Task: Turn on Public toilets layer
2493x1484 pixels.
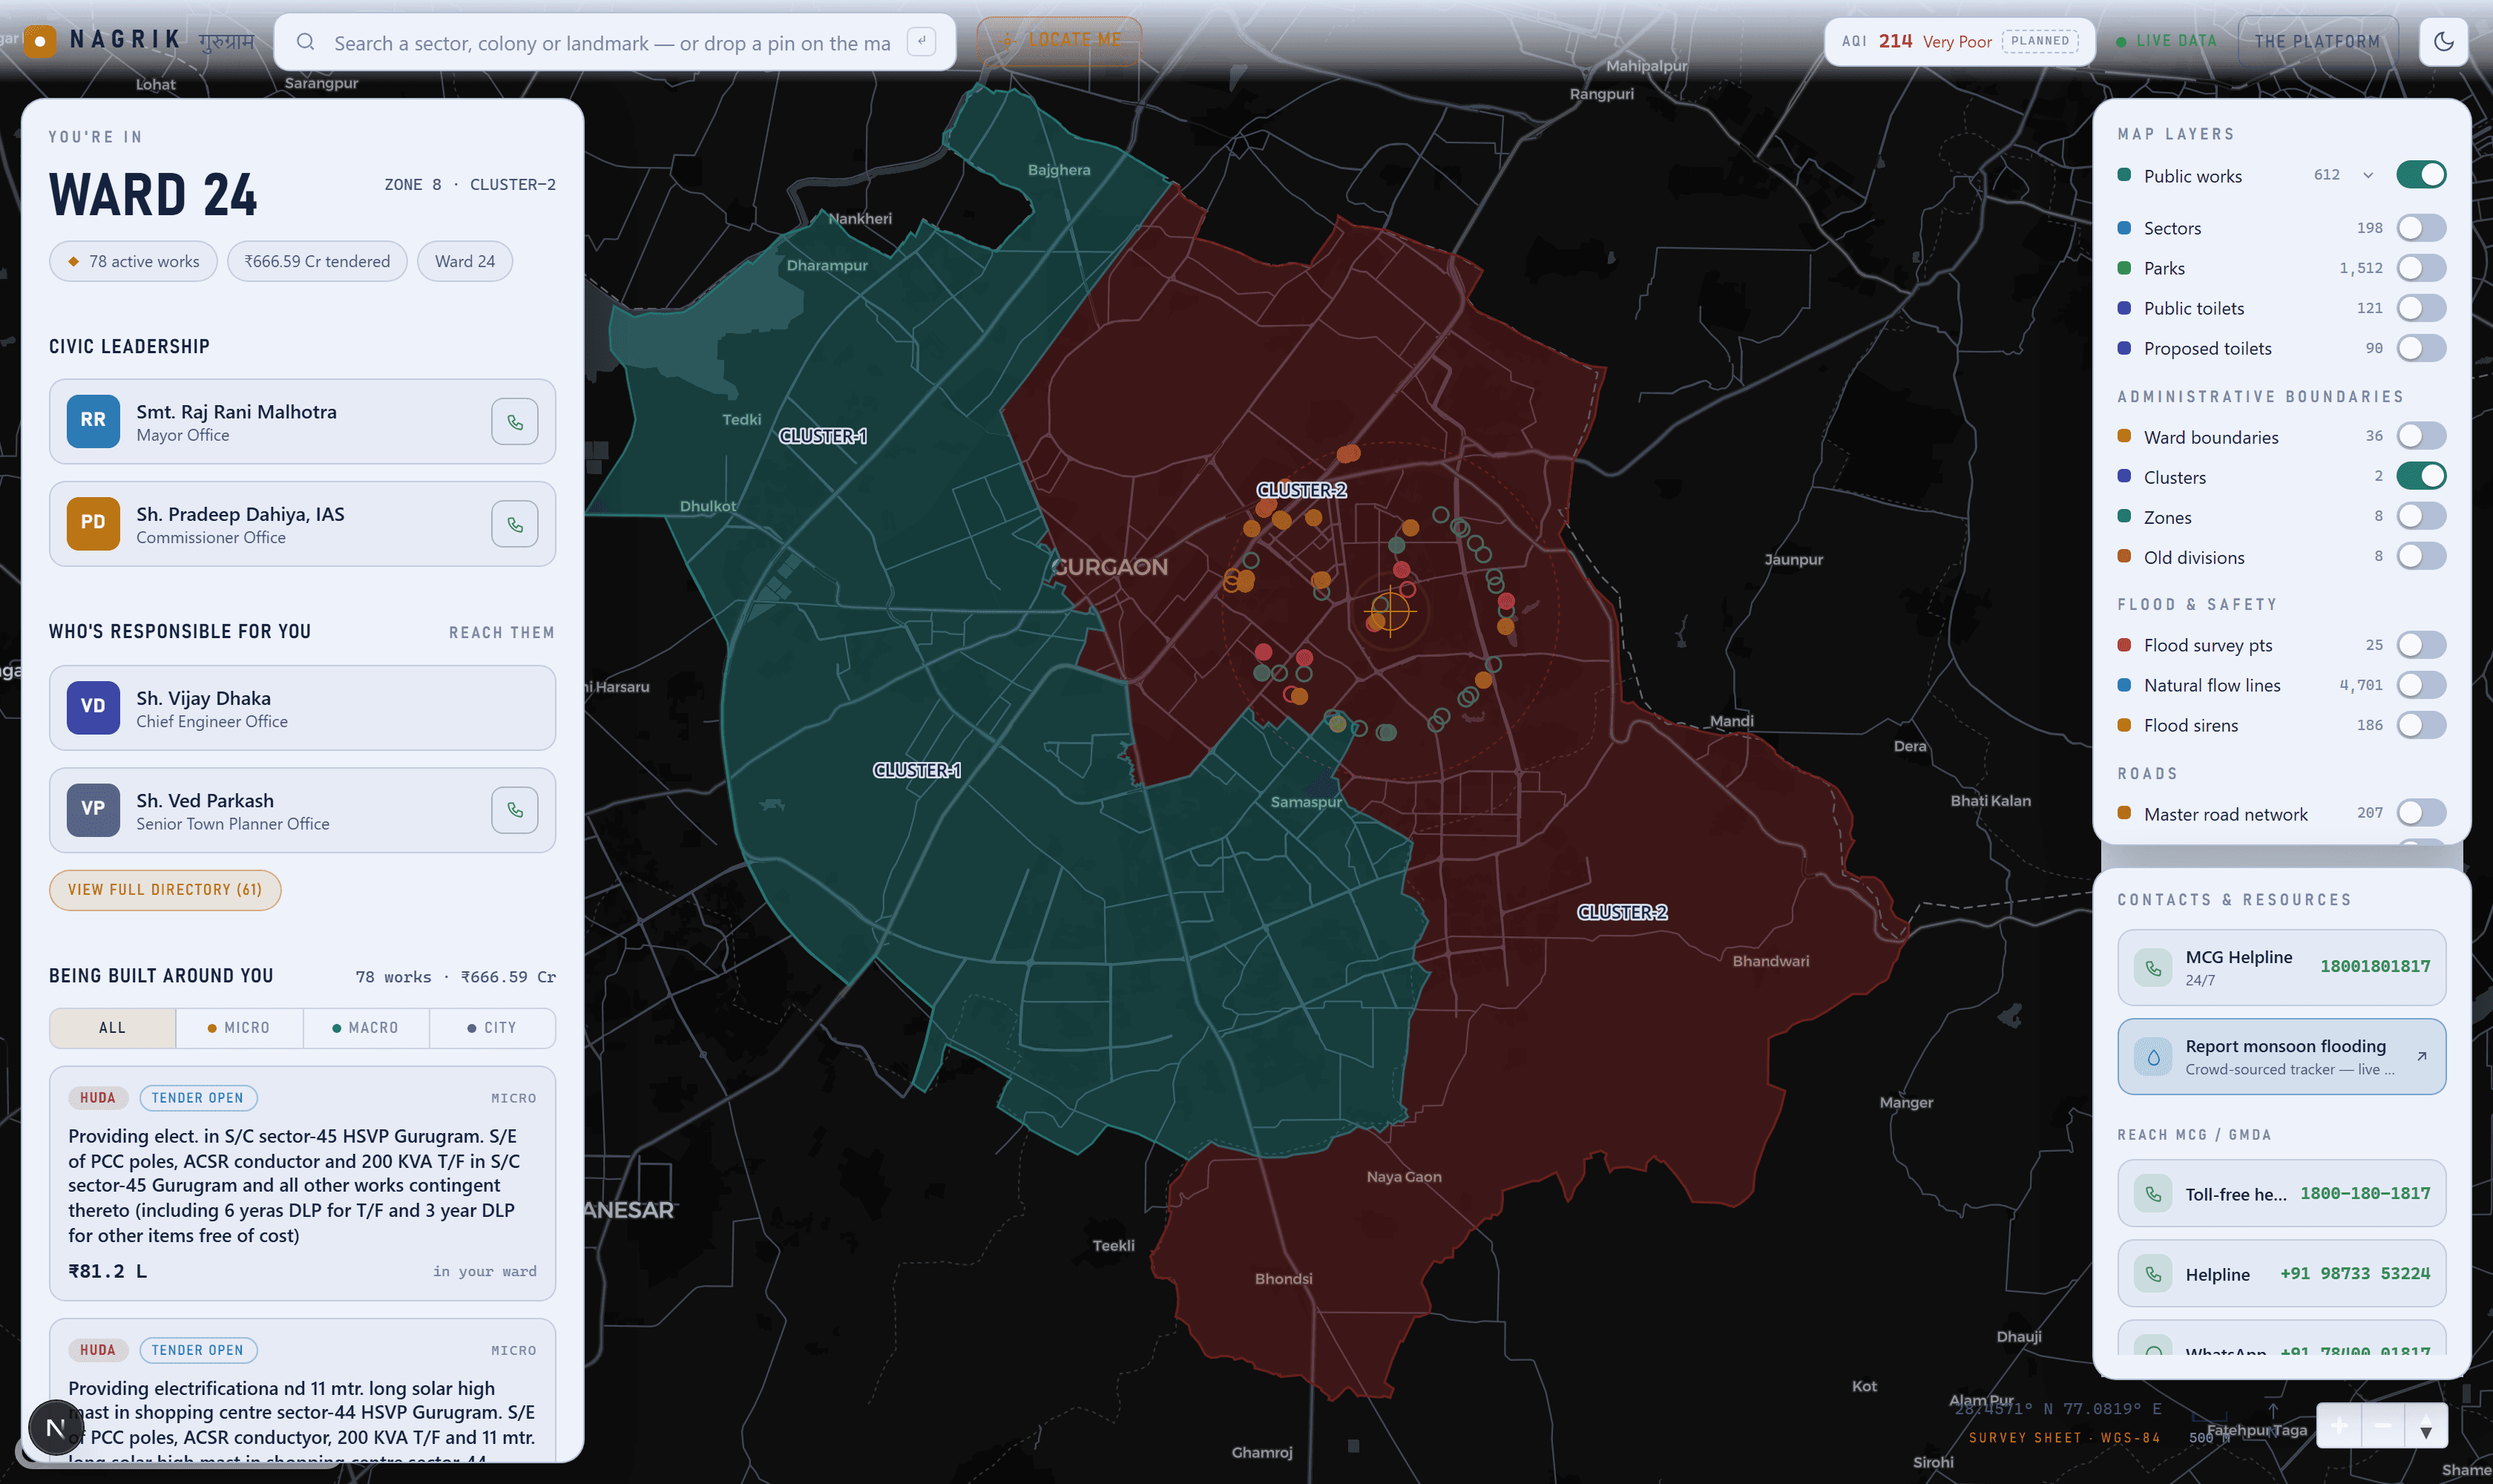Action: point(2421,308)
